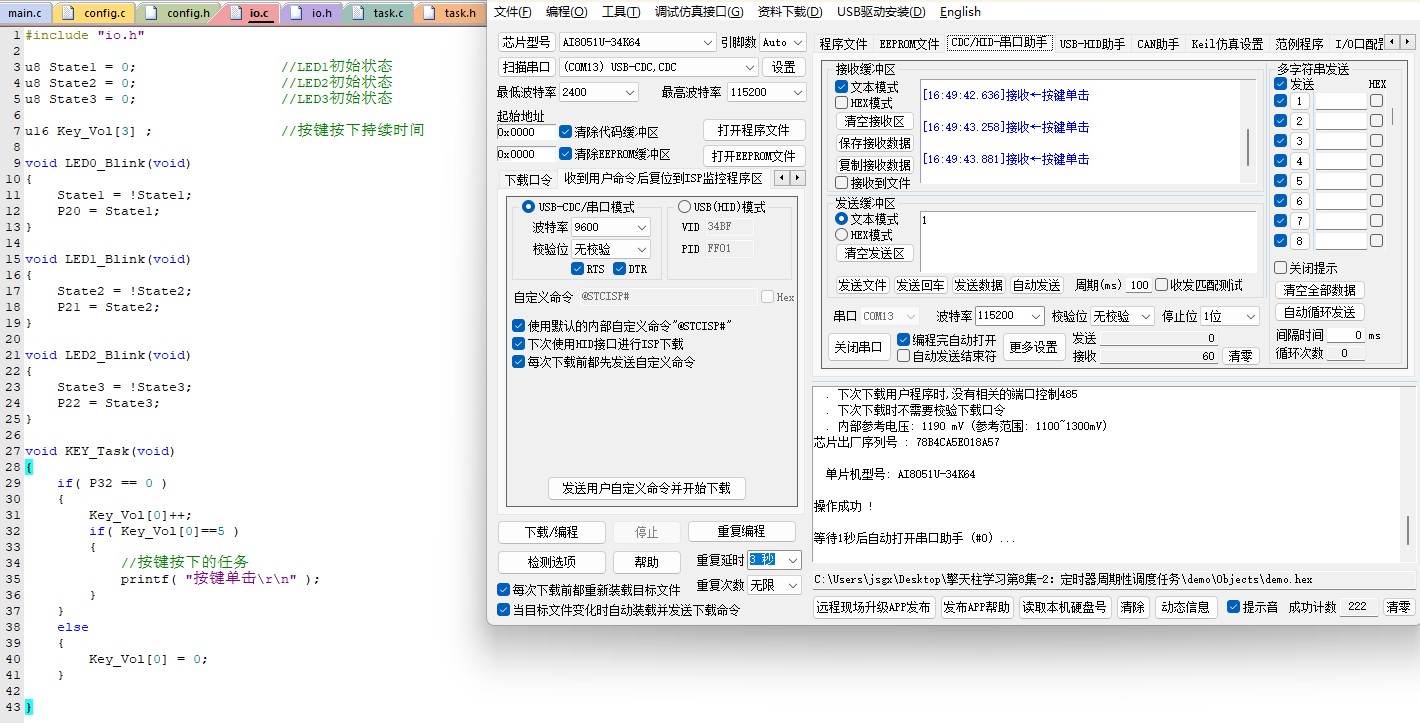This screenshot has height=723, width=1420.
Task: Click the left tab-scroll arrow beside 收到用户命令 tab
Action: [x=783, y=178]
